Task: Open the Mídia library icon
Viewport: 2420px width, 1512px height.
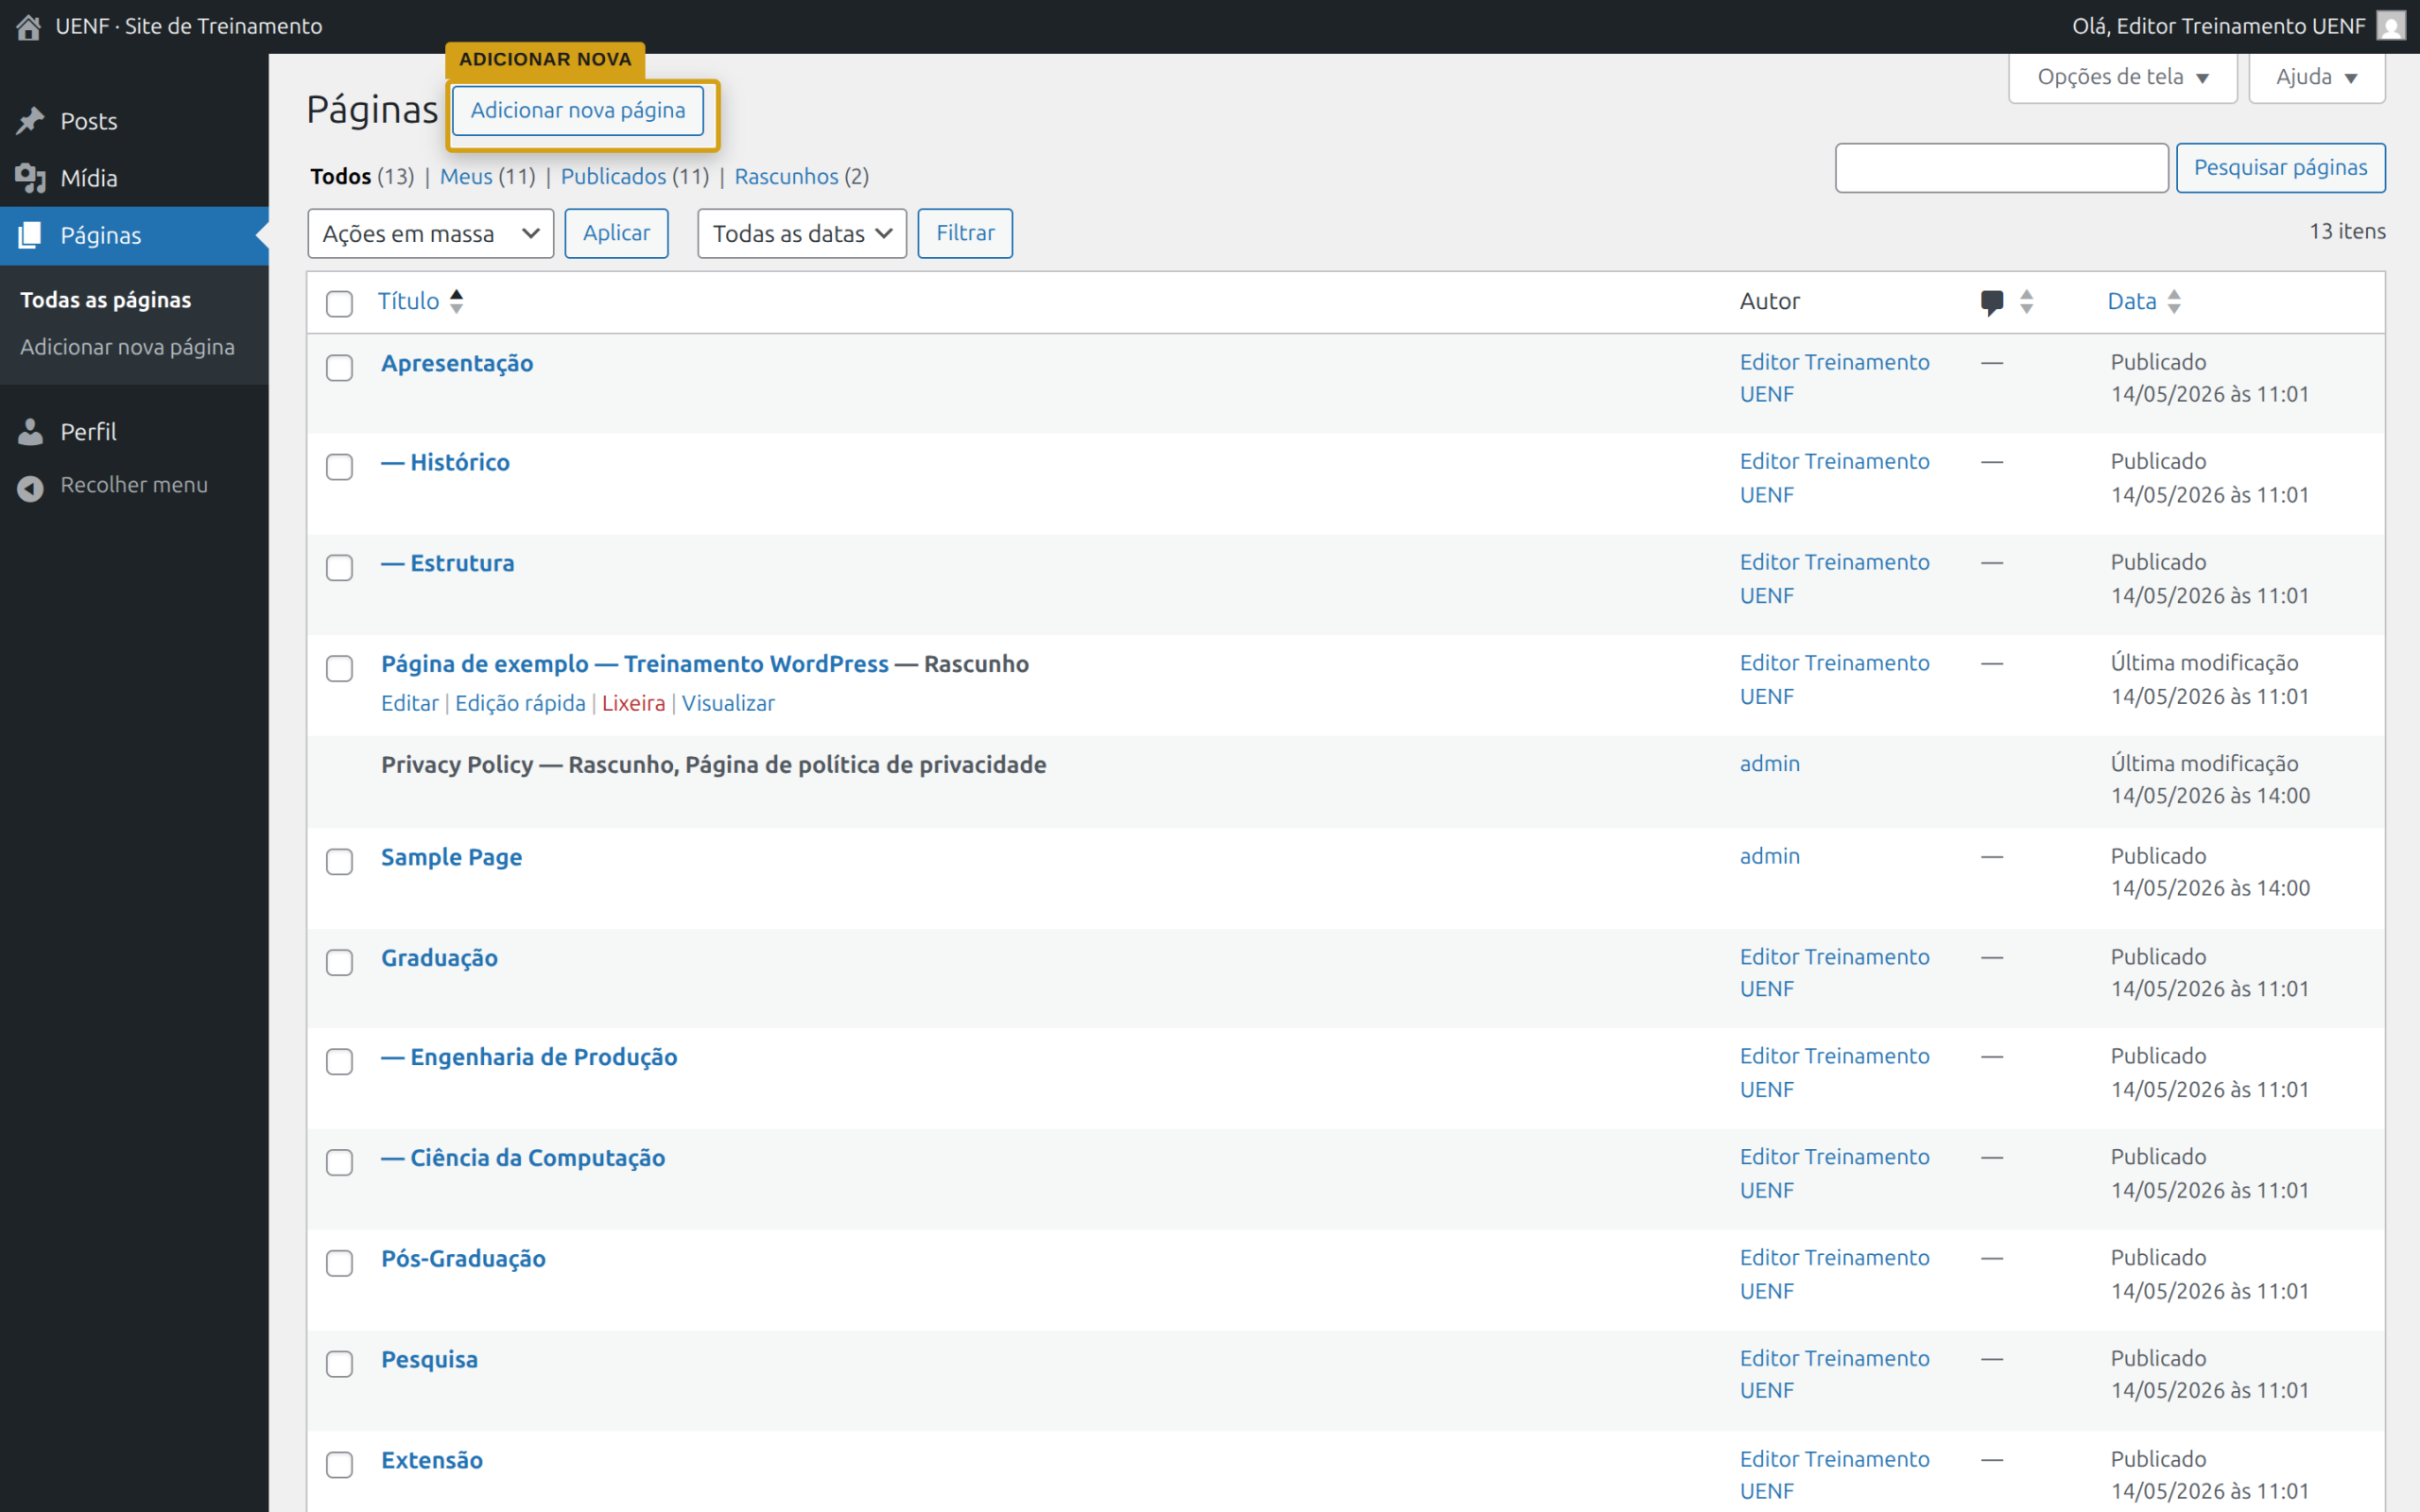Action: click(x=30, y=178)
